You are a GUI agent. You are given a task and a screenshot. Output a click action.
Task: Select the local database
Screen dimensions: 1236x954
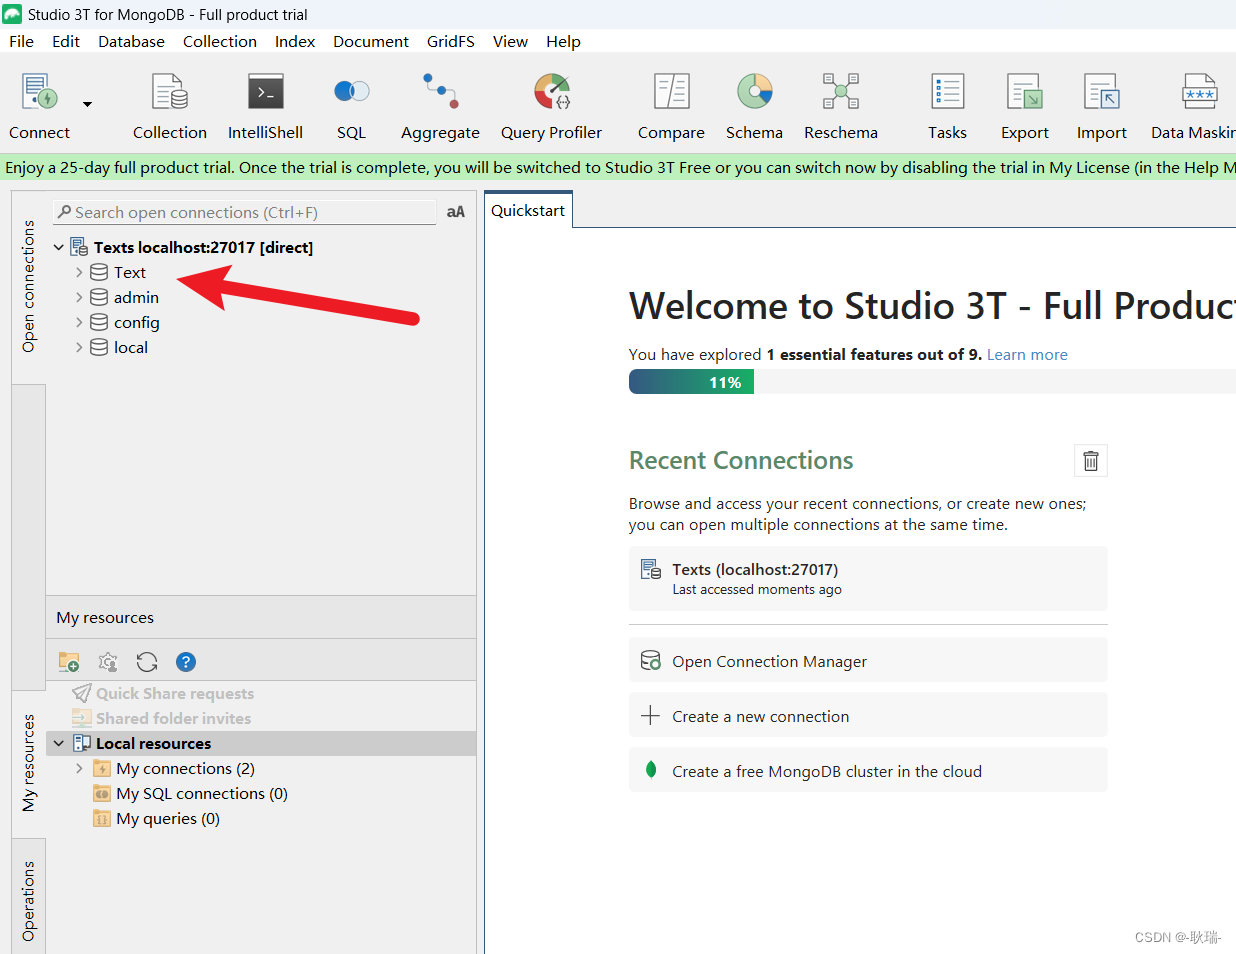coord(130,347)
